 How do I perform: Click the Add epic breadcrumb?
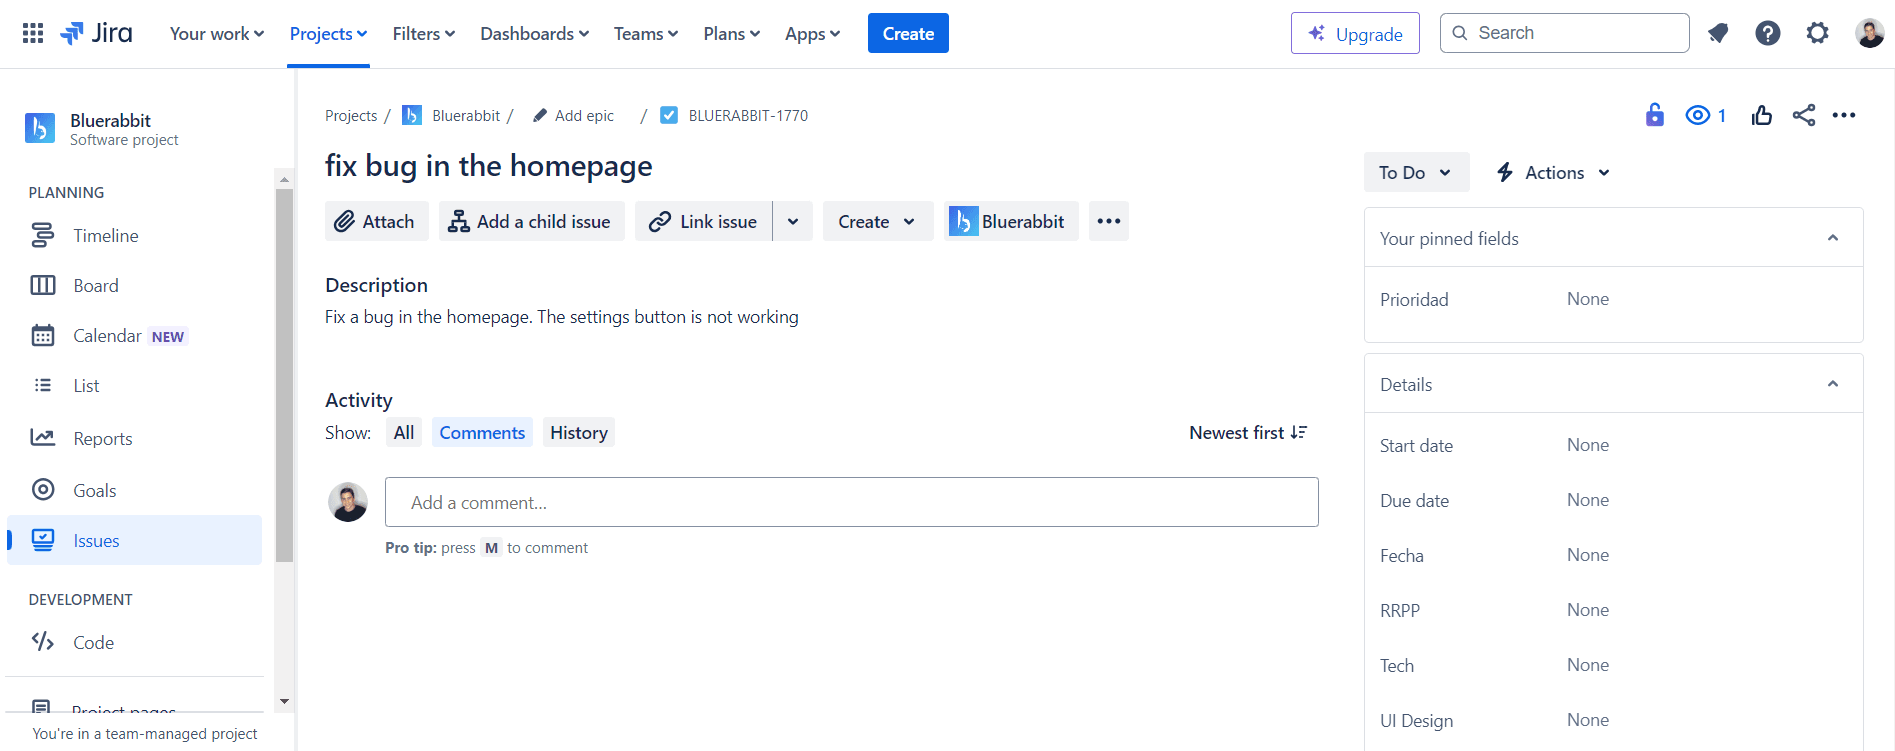[574, 116]
